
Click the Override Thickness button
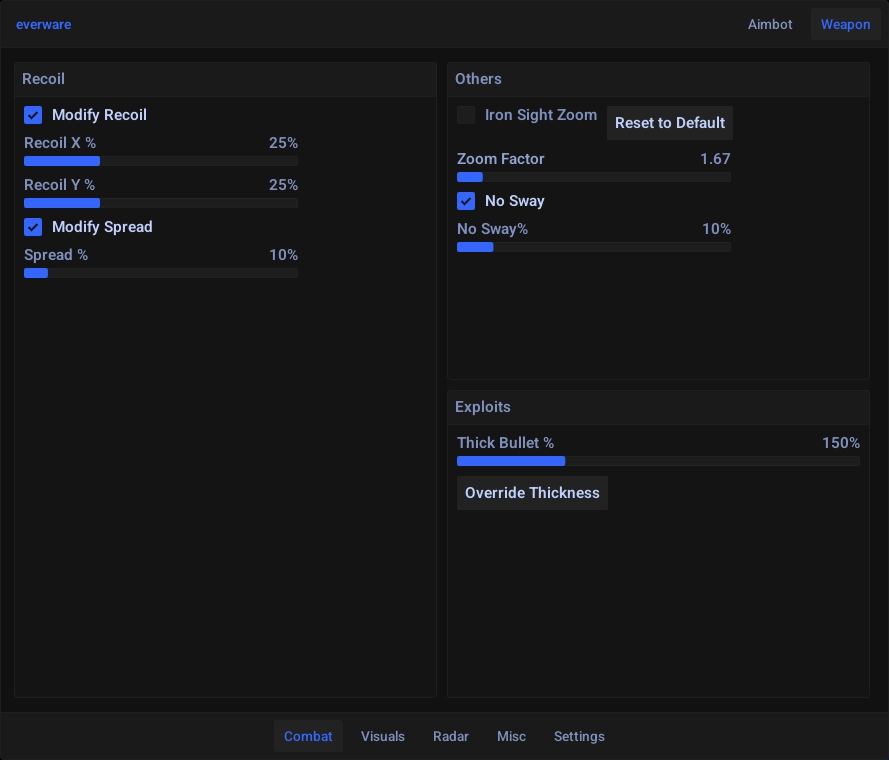point(532,493)
